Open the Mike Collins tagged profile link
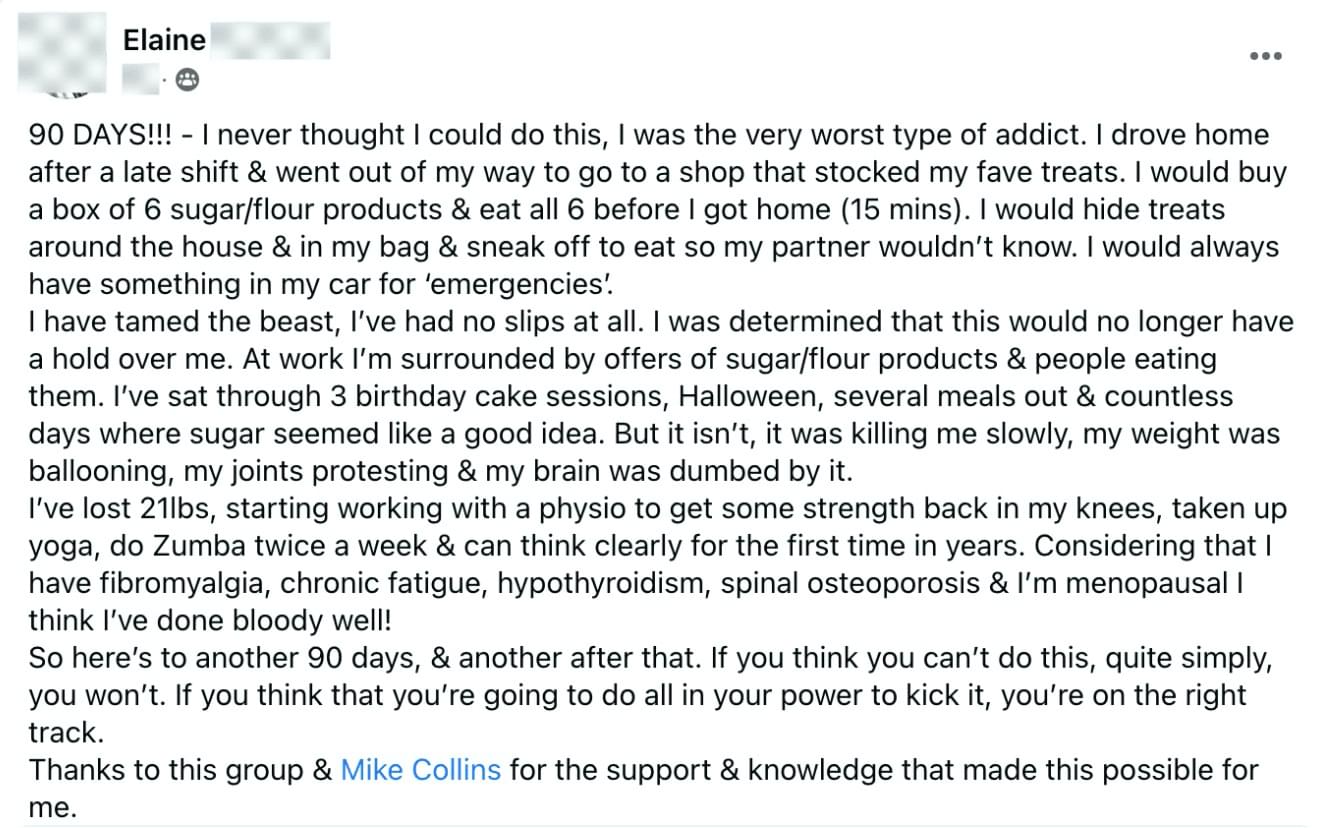The height and width of the screenshot is (828, 1320). [420, 770]
